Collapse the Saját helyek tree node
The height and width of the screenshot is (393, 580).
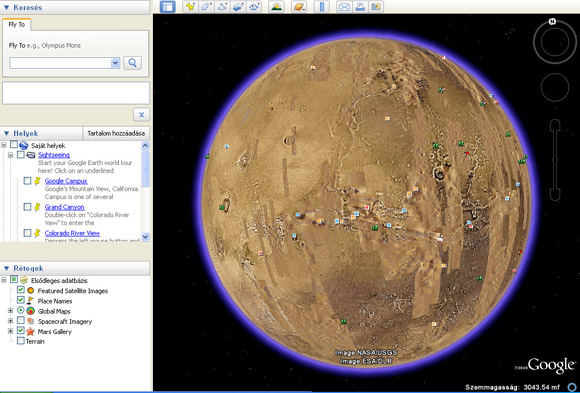click(x=4, y=145)
